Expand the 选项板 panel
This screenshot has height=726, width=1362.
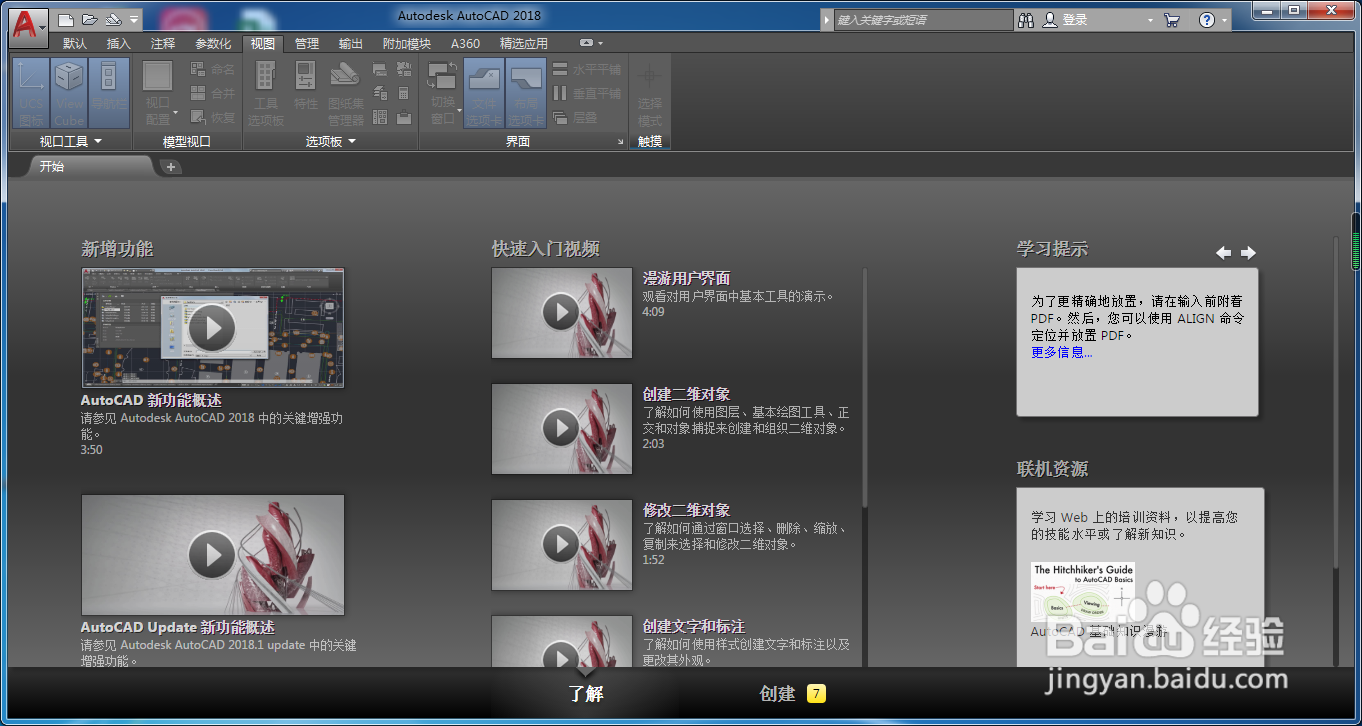pos(331,142)
